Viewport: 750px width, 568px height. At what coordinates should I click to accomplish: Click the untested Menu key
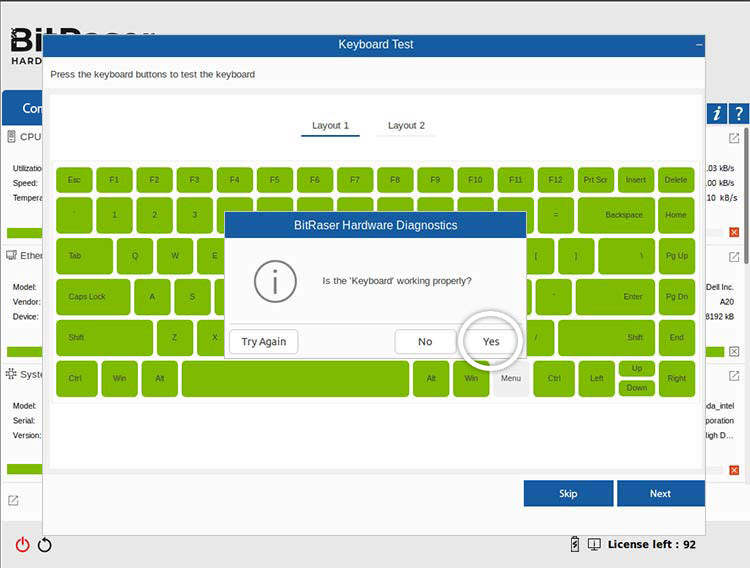(511, 379)
